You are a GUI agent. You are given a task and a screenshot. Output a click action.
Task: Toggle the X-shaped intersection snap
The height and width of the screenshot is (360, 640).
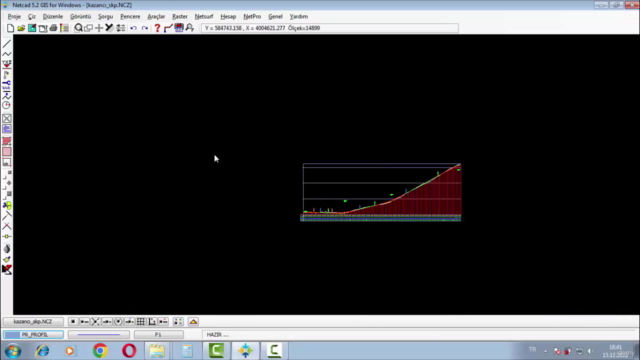[x=96, y=322]
